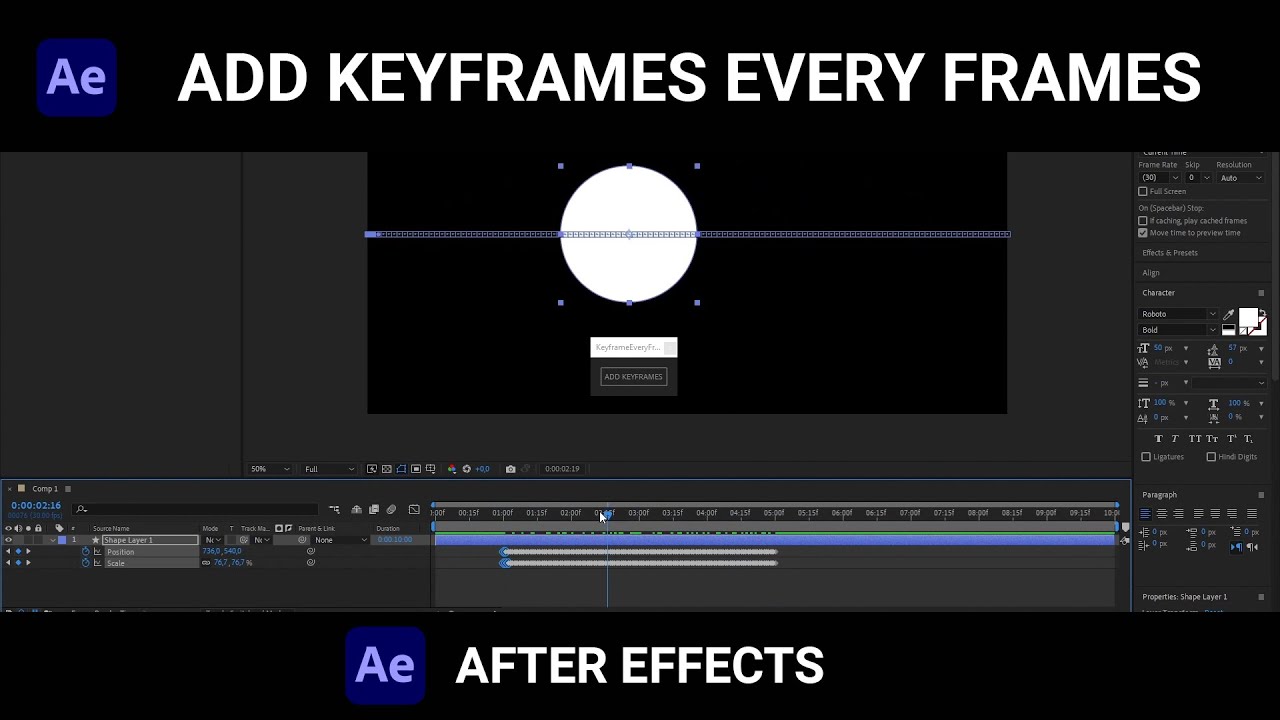This screenshot has height=720, width=1280.
Task: Click the ADD KEYFRAMES button
Action: [633, 377]
